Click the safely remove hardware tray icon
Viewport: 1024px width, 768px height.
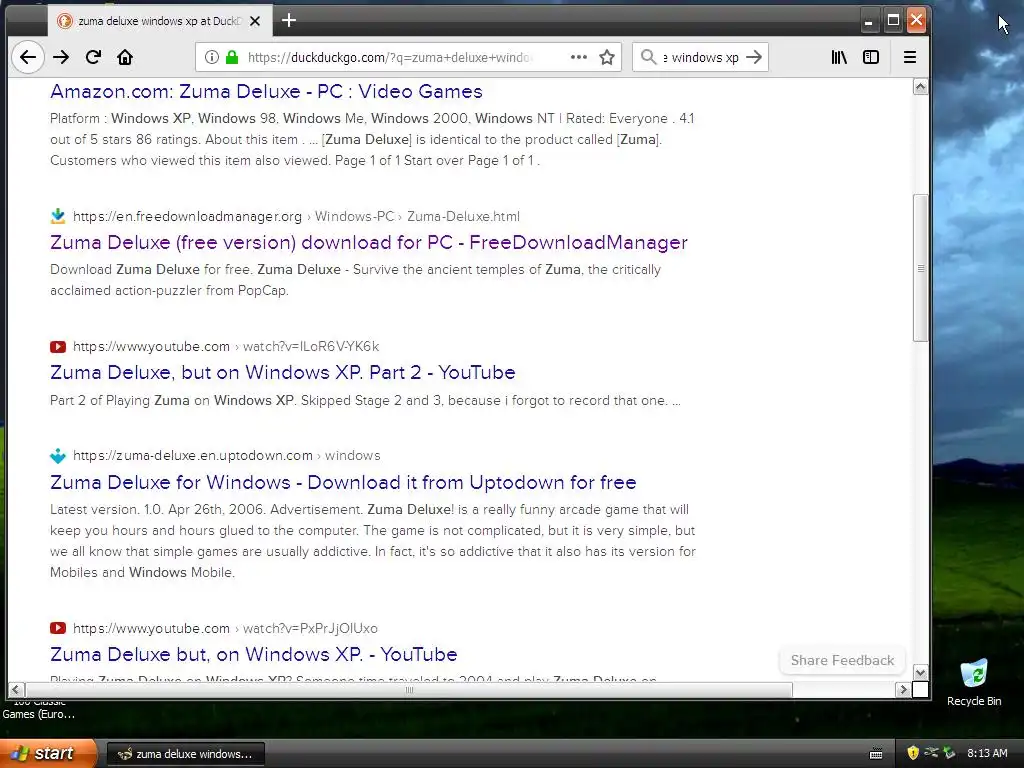click(949, 753)
